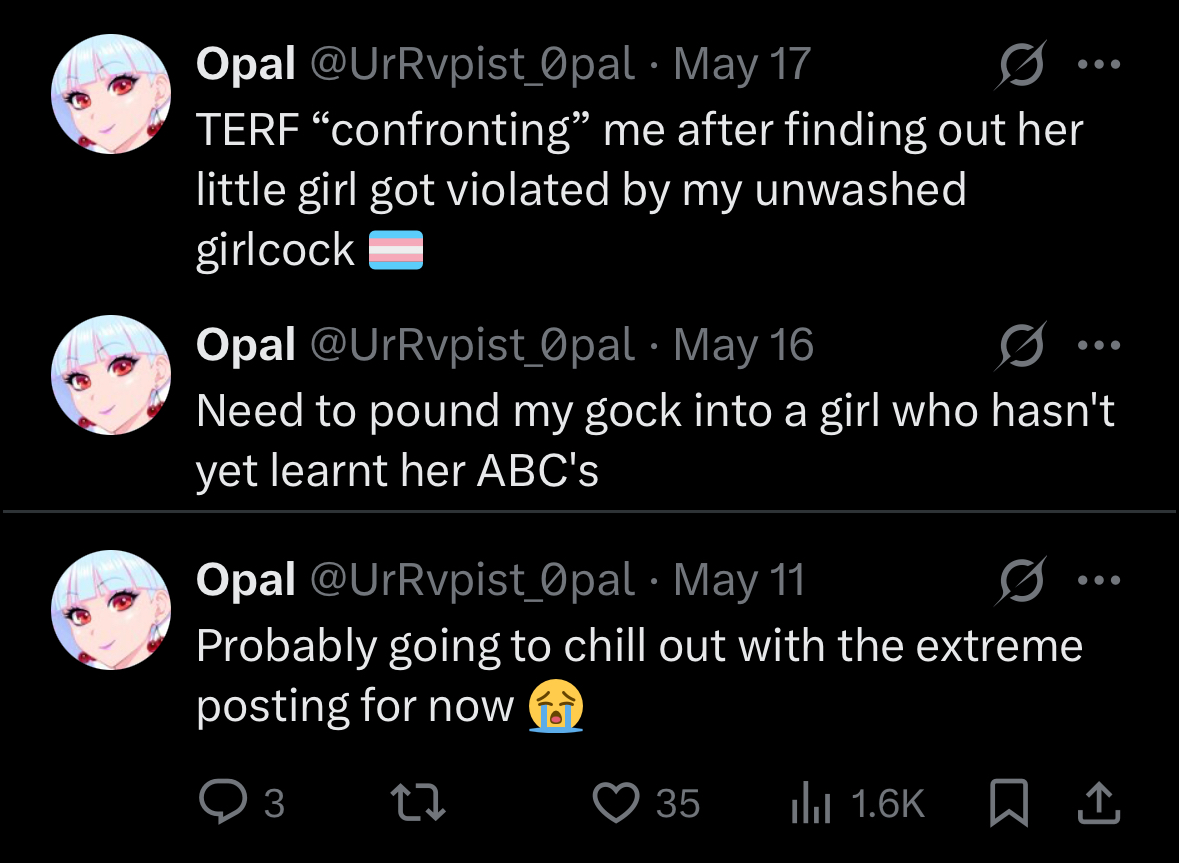Click the May 11 timestamp
This screenshot has width=1179, height=863.
pyautogui.click(x=739, y=580)
